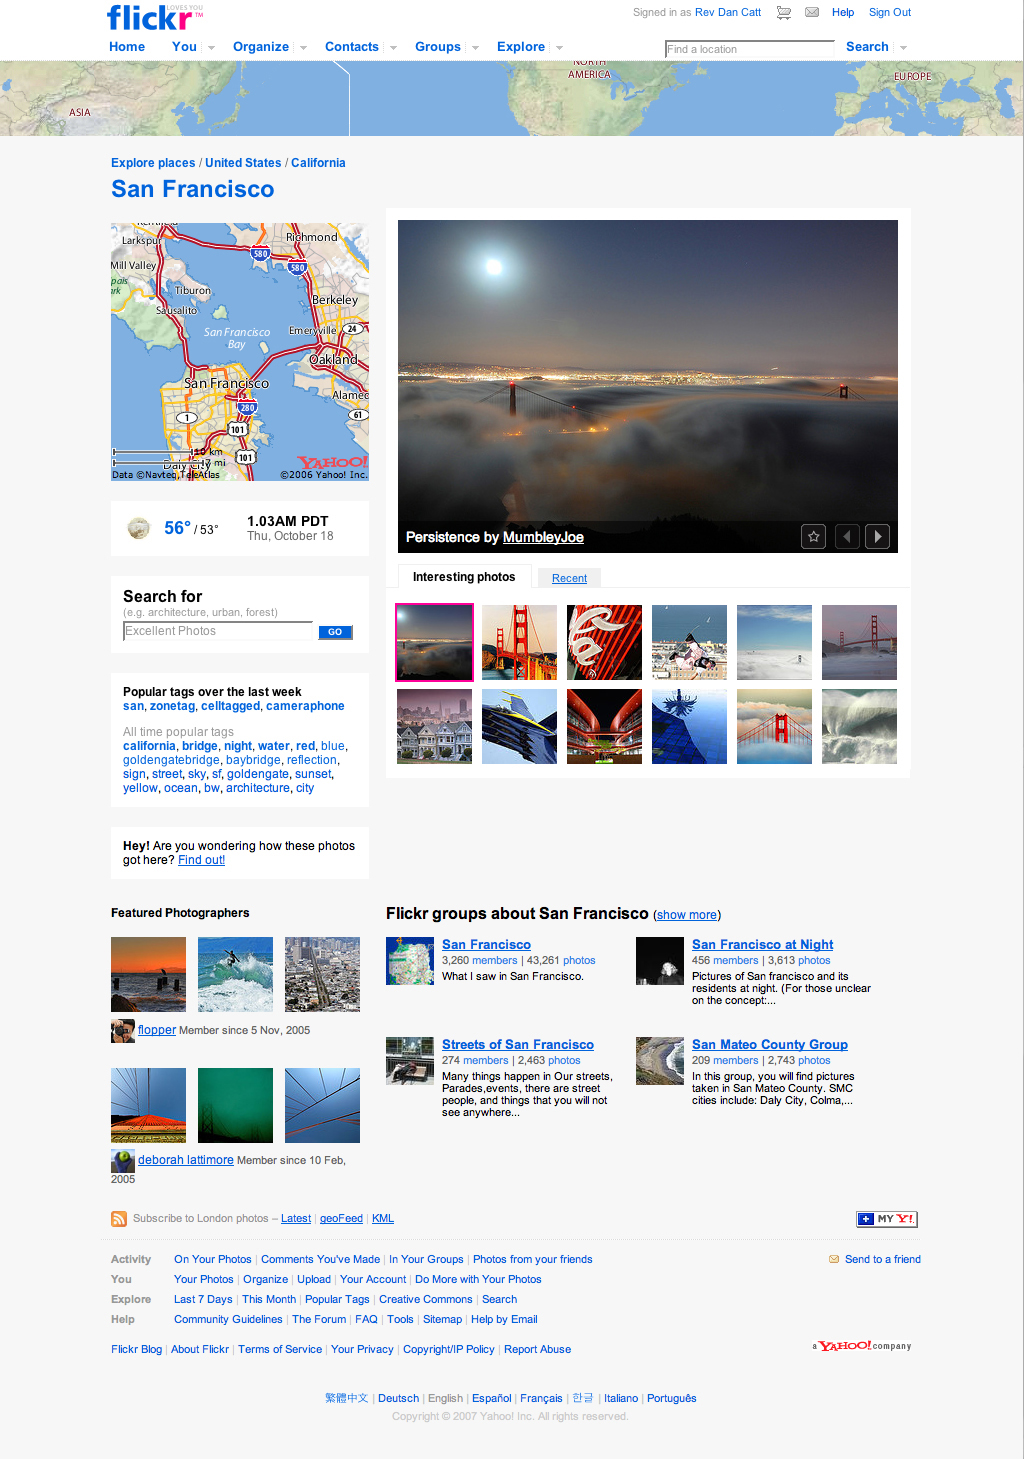The image size is (1024, 1459).
Task: Open the San Francisco at Night group
Action: pyautogui.click(x=762, y=945)
